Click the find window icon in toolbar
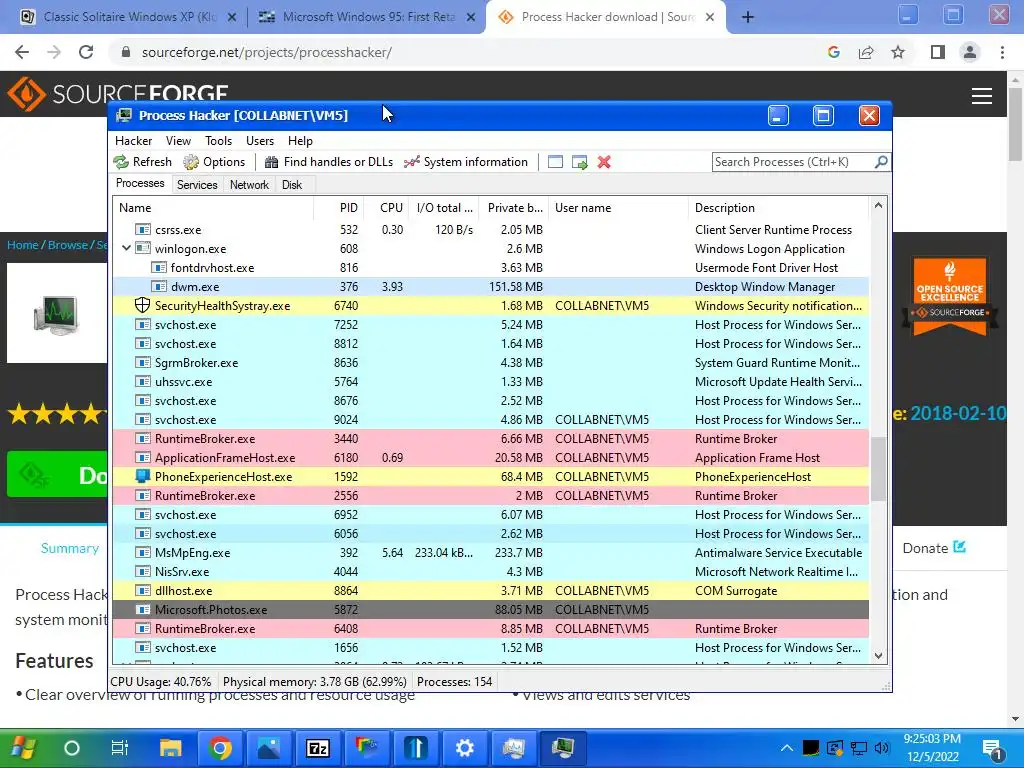Screen dimensions: 1024x768 [x=555, y=162]
